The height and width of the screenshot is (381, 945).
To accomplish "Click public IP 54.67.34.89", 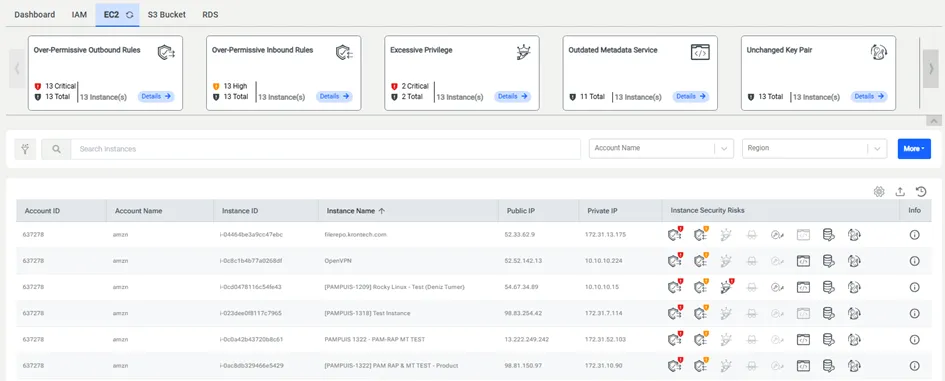I will tap(521, 287).
